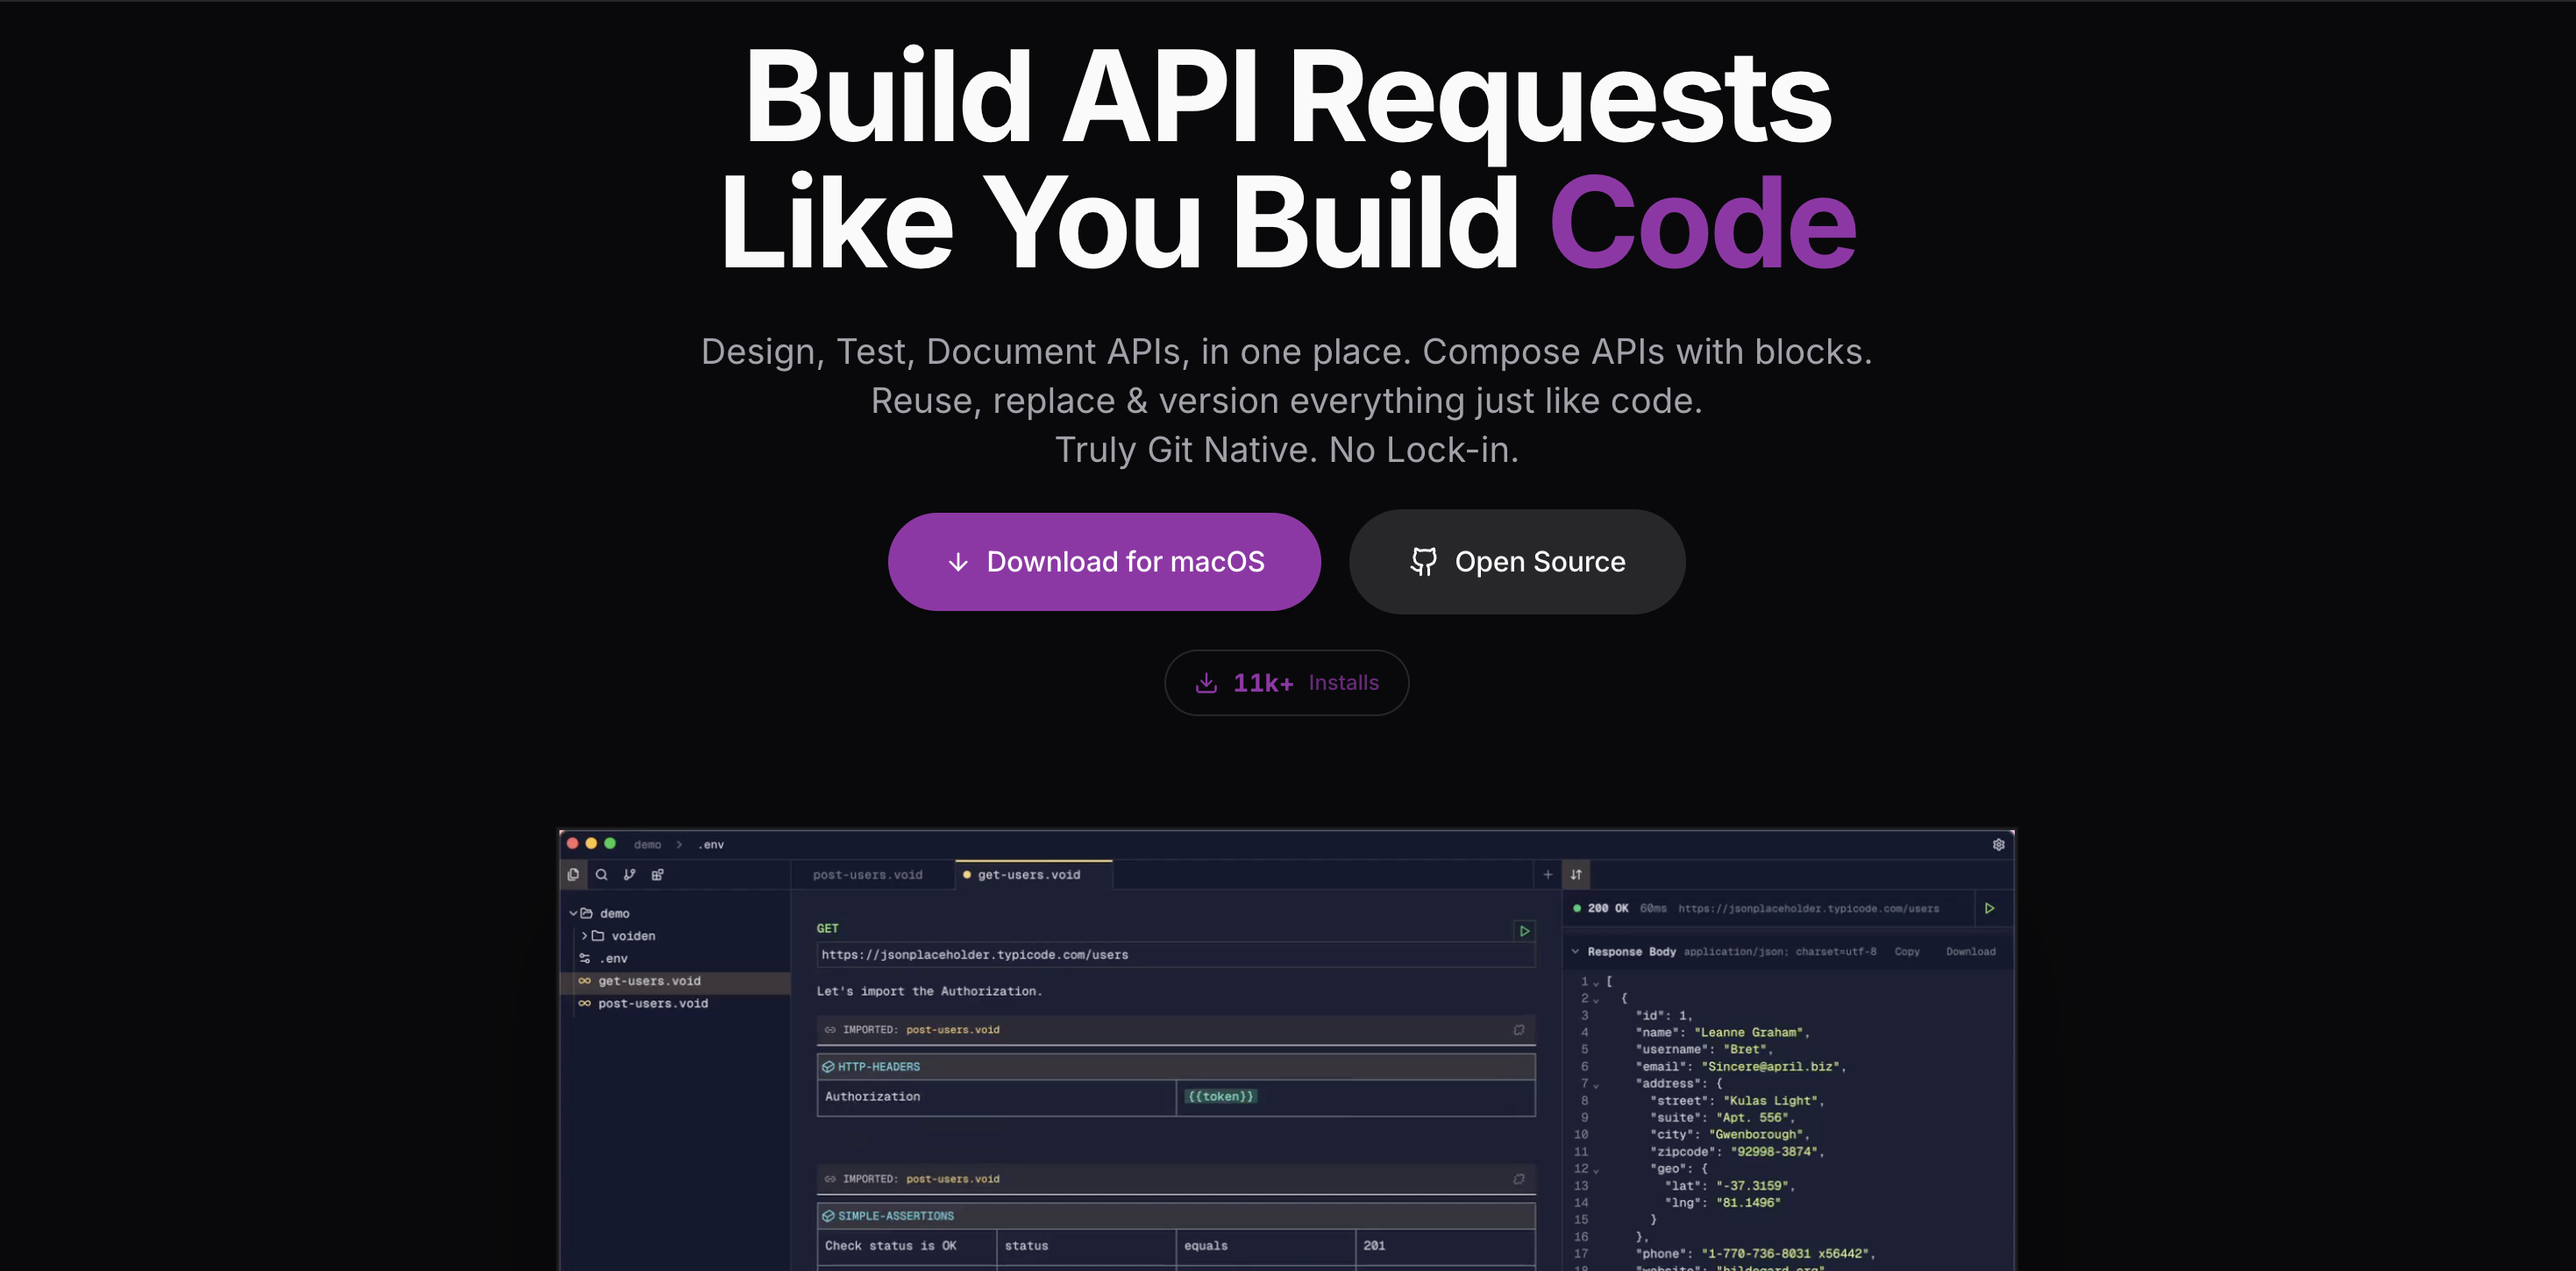This screenshot has height=1271, width=2576.
Task: Open .env file in the file tree
Action: tap(613, 958)
